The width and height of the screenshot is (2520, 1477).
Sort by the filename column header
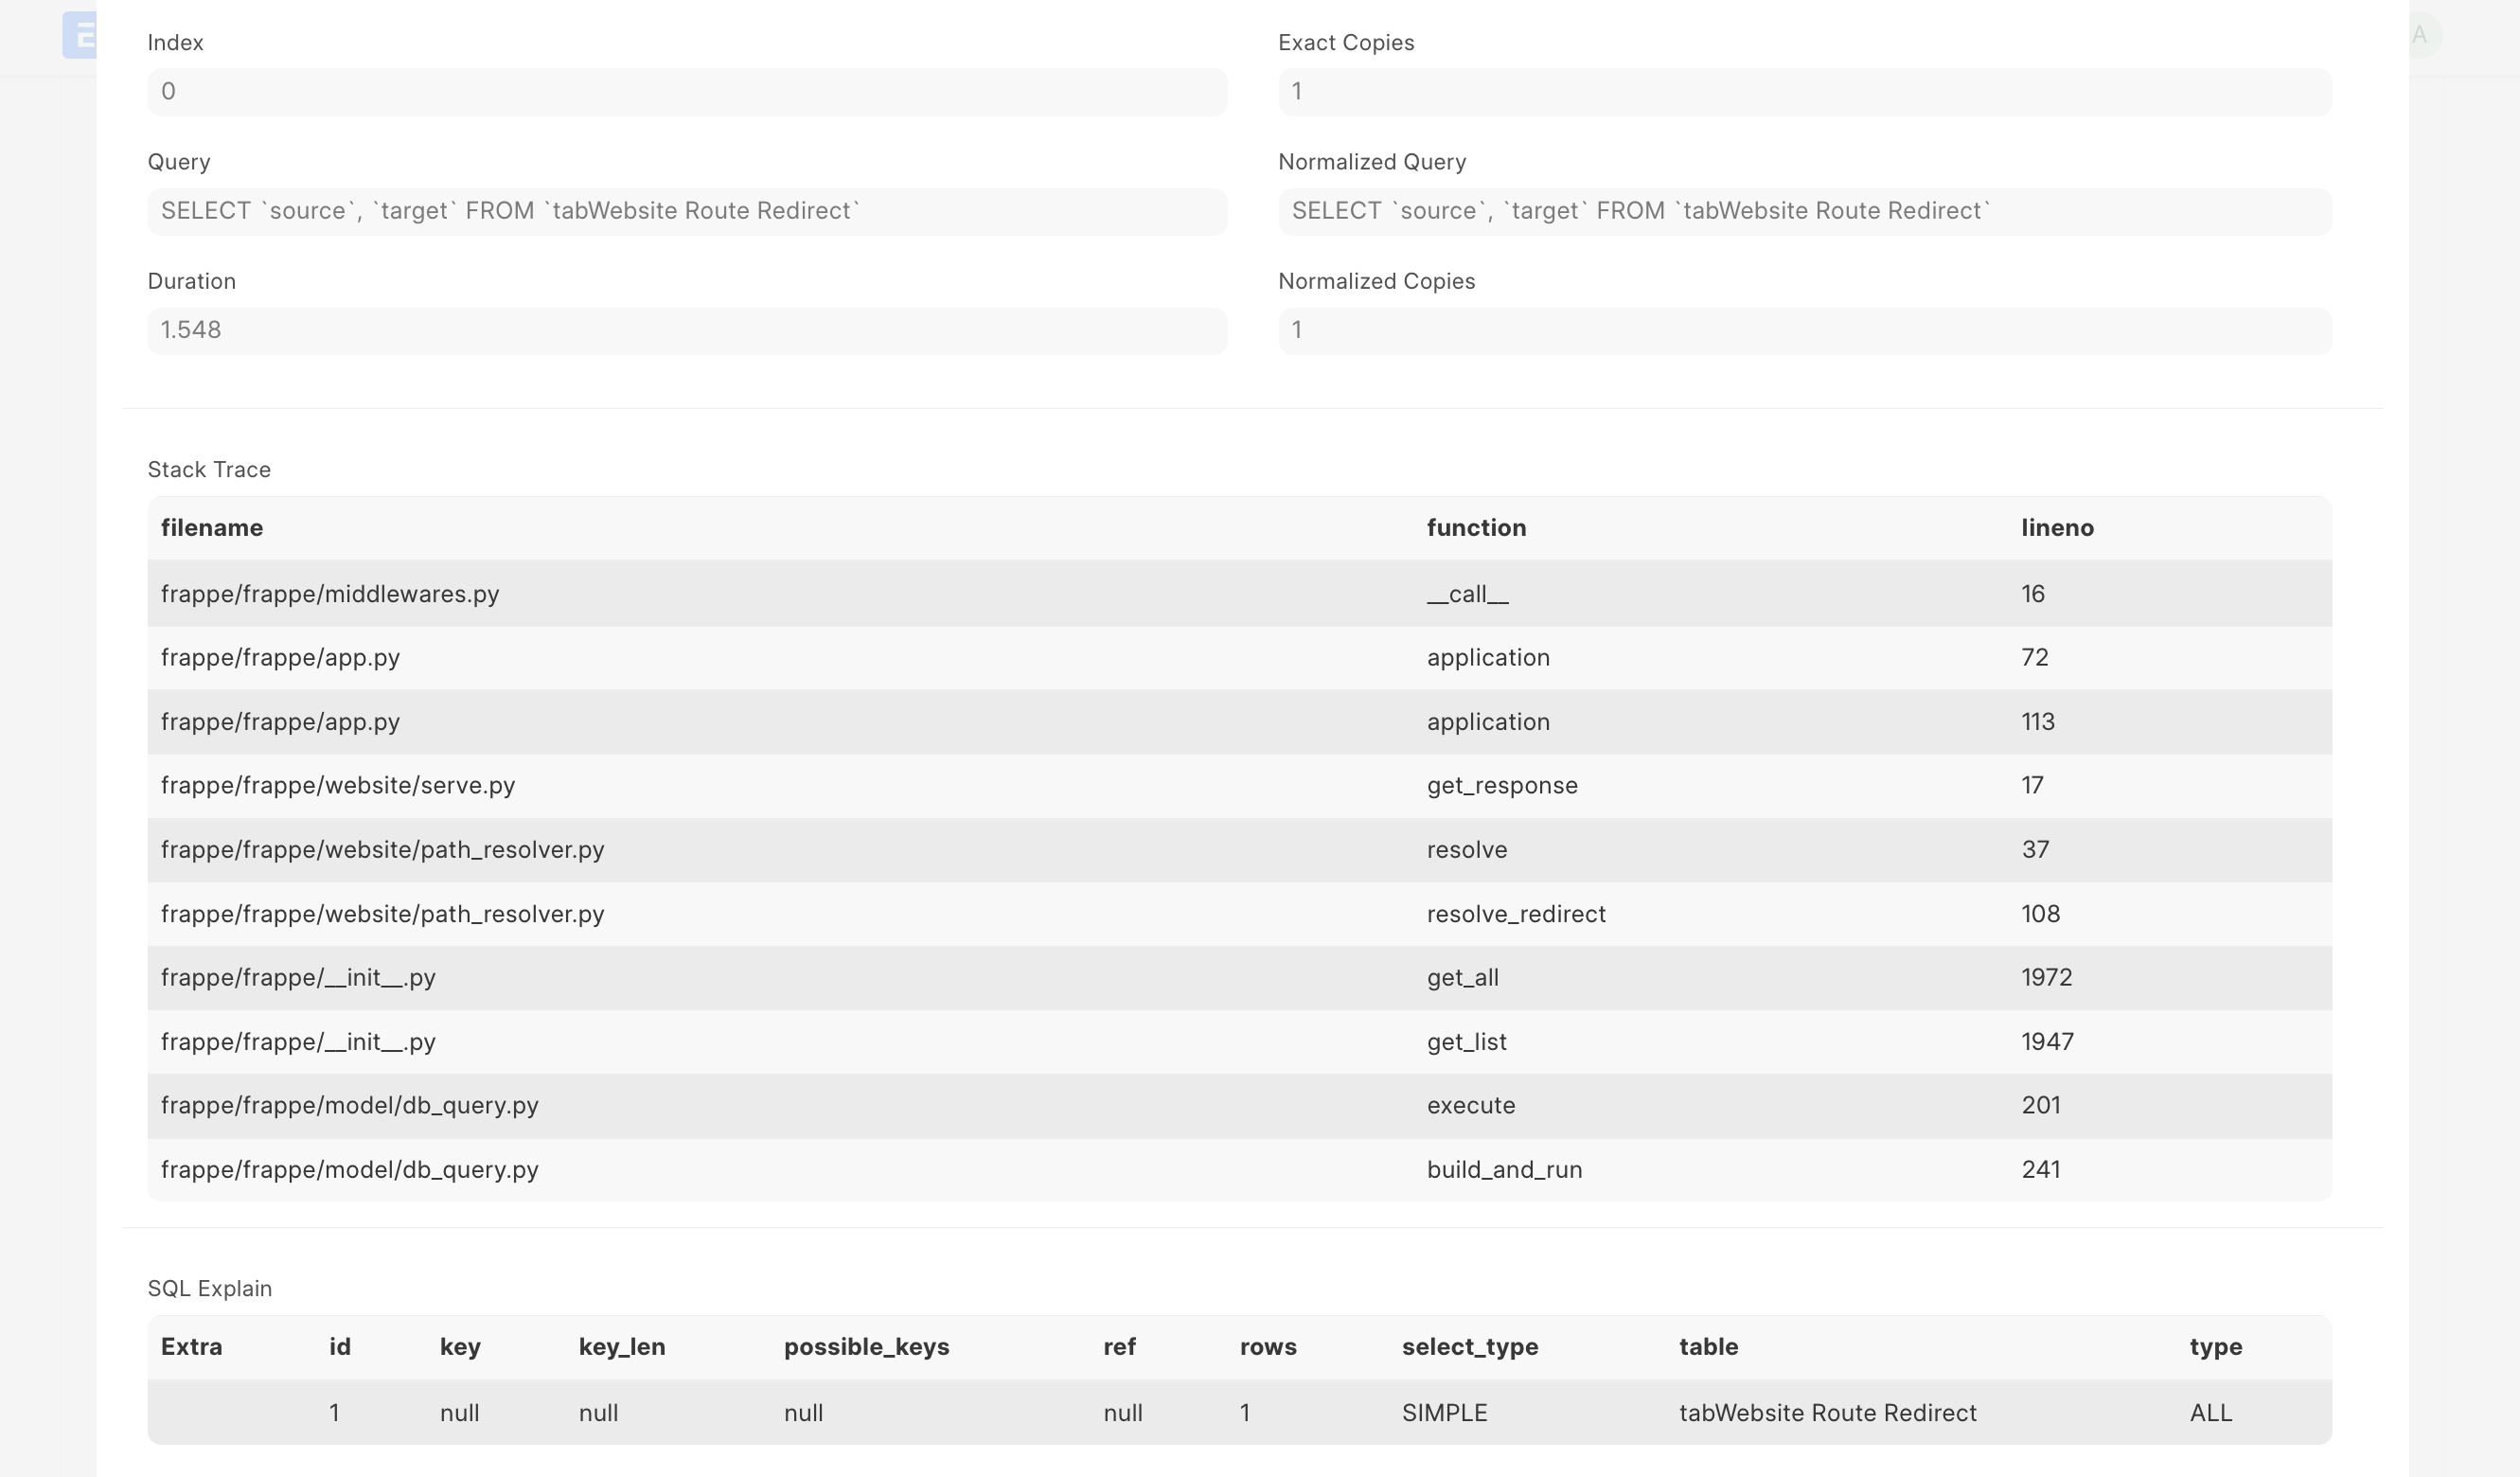click(212, 528)
